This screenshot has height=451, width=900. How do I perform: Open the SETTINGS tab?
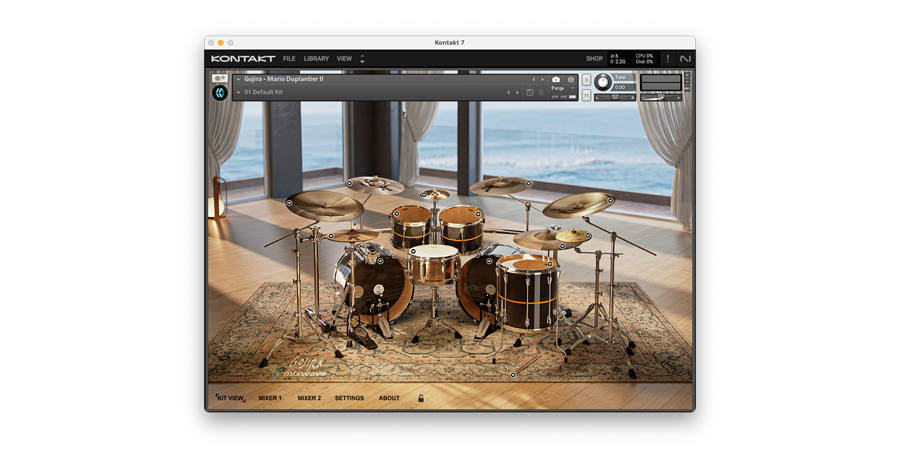click(x=349, y=398)
